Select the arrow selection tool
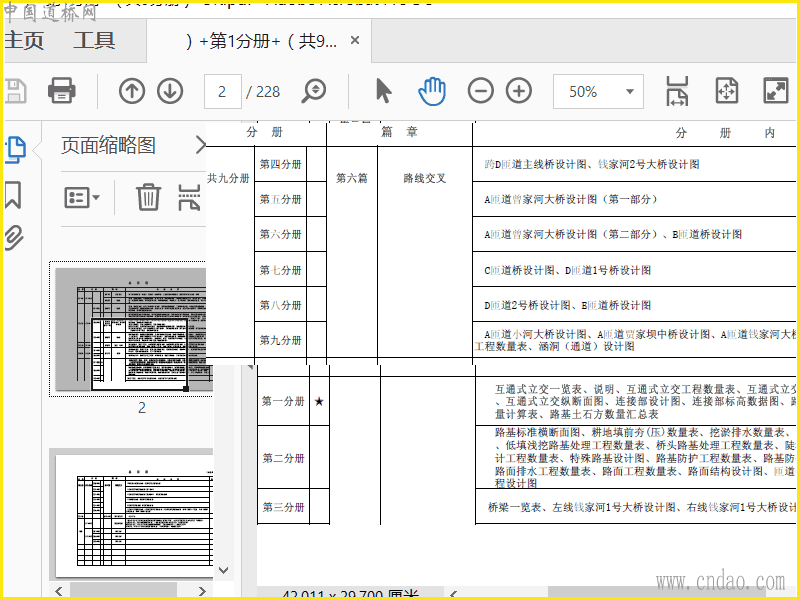This screenshot has width=800, height=600. 383,91
